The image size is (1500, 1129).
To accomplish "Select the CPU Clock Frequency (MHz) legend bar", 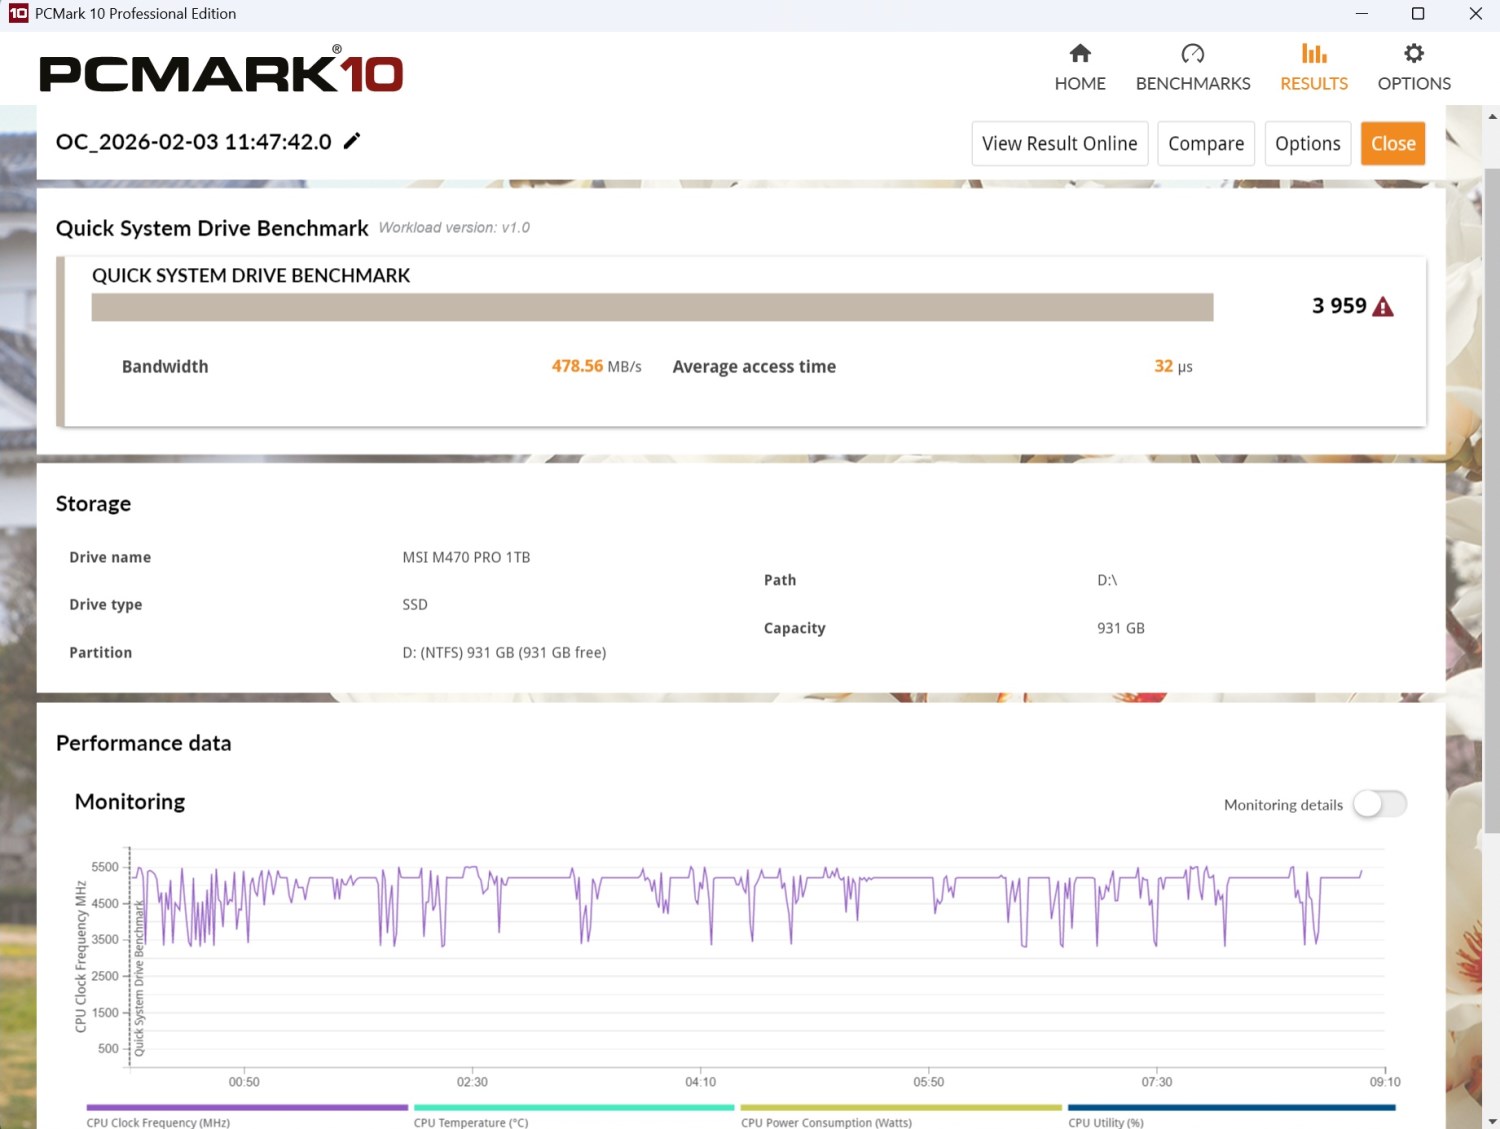I will 247,1107.
